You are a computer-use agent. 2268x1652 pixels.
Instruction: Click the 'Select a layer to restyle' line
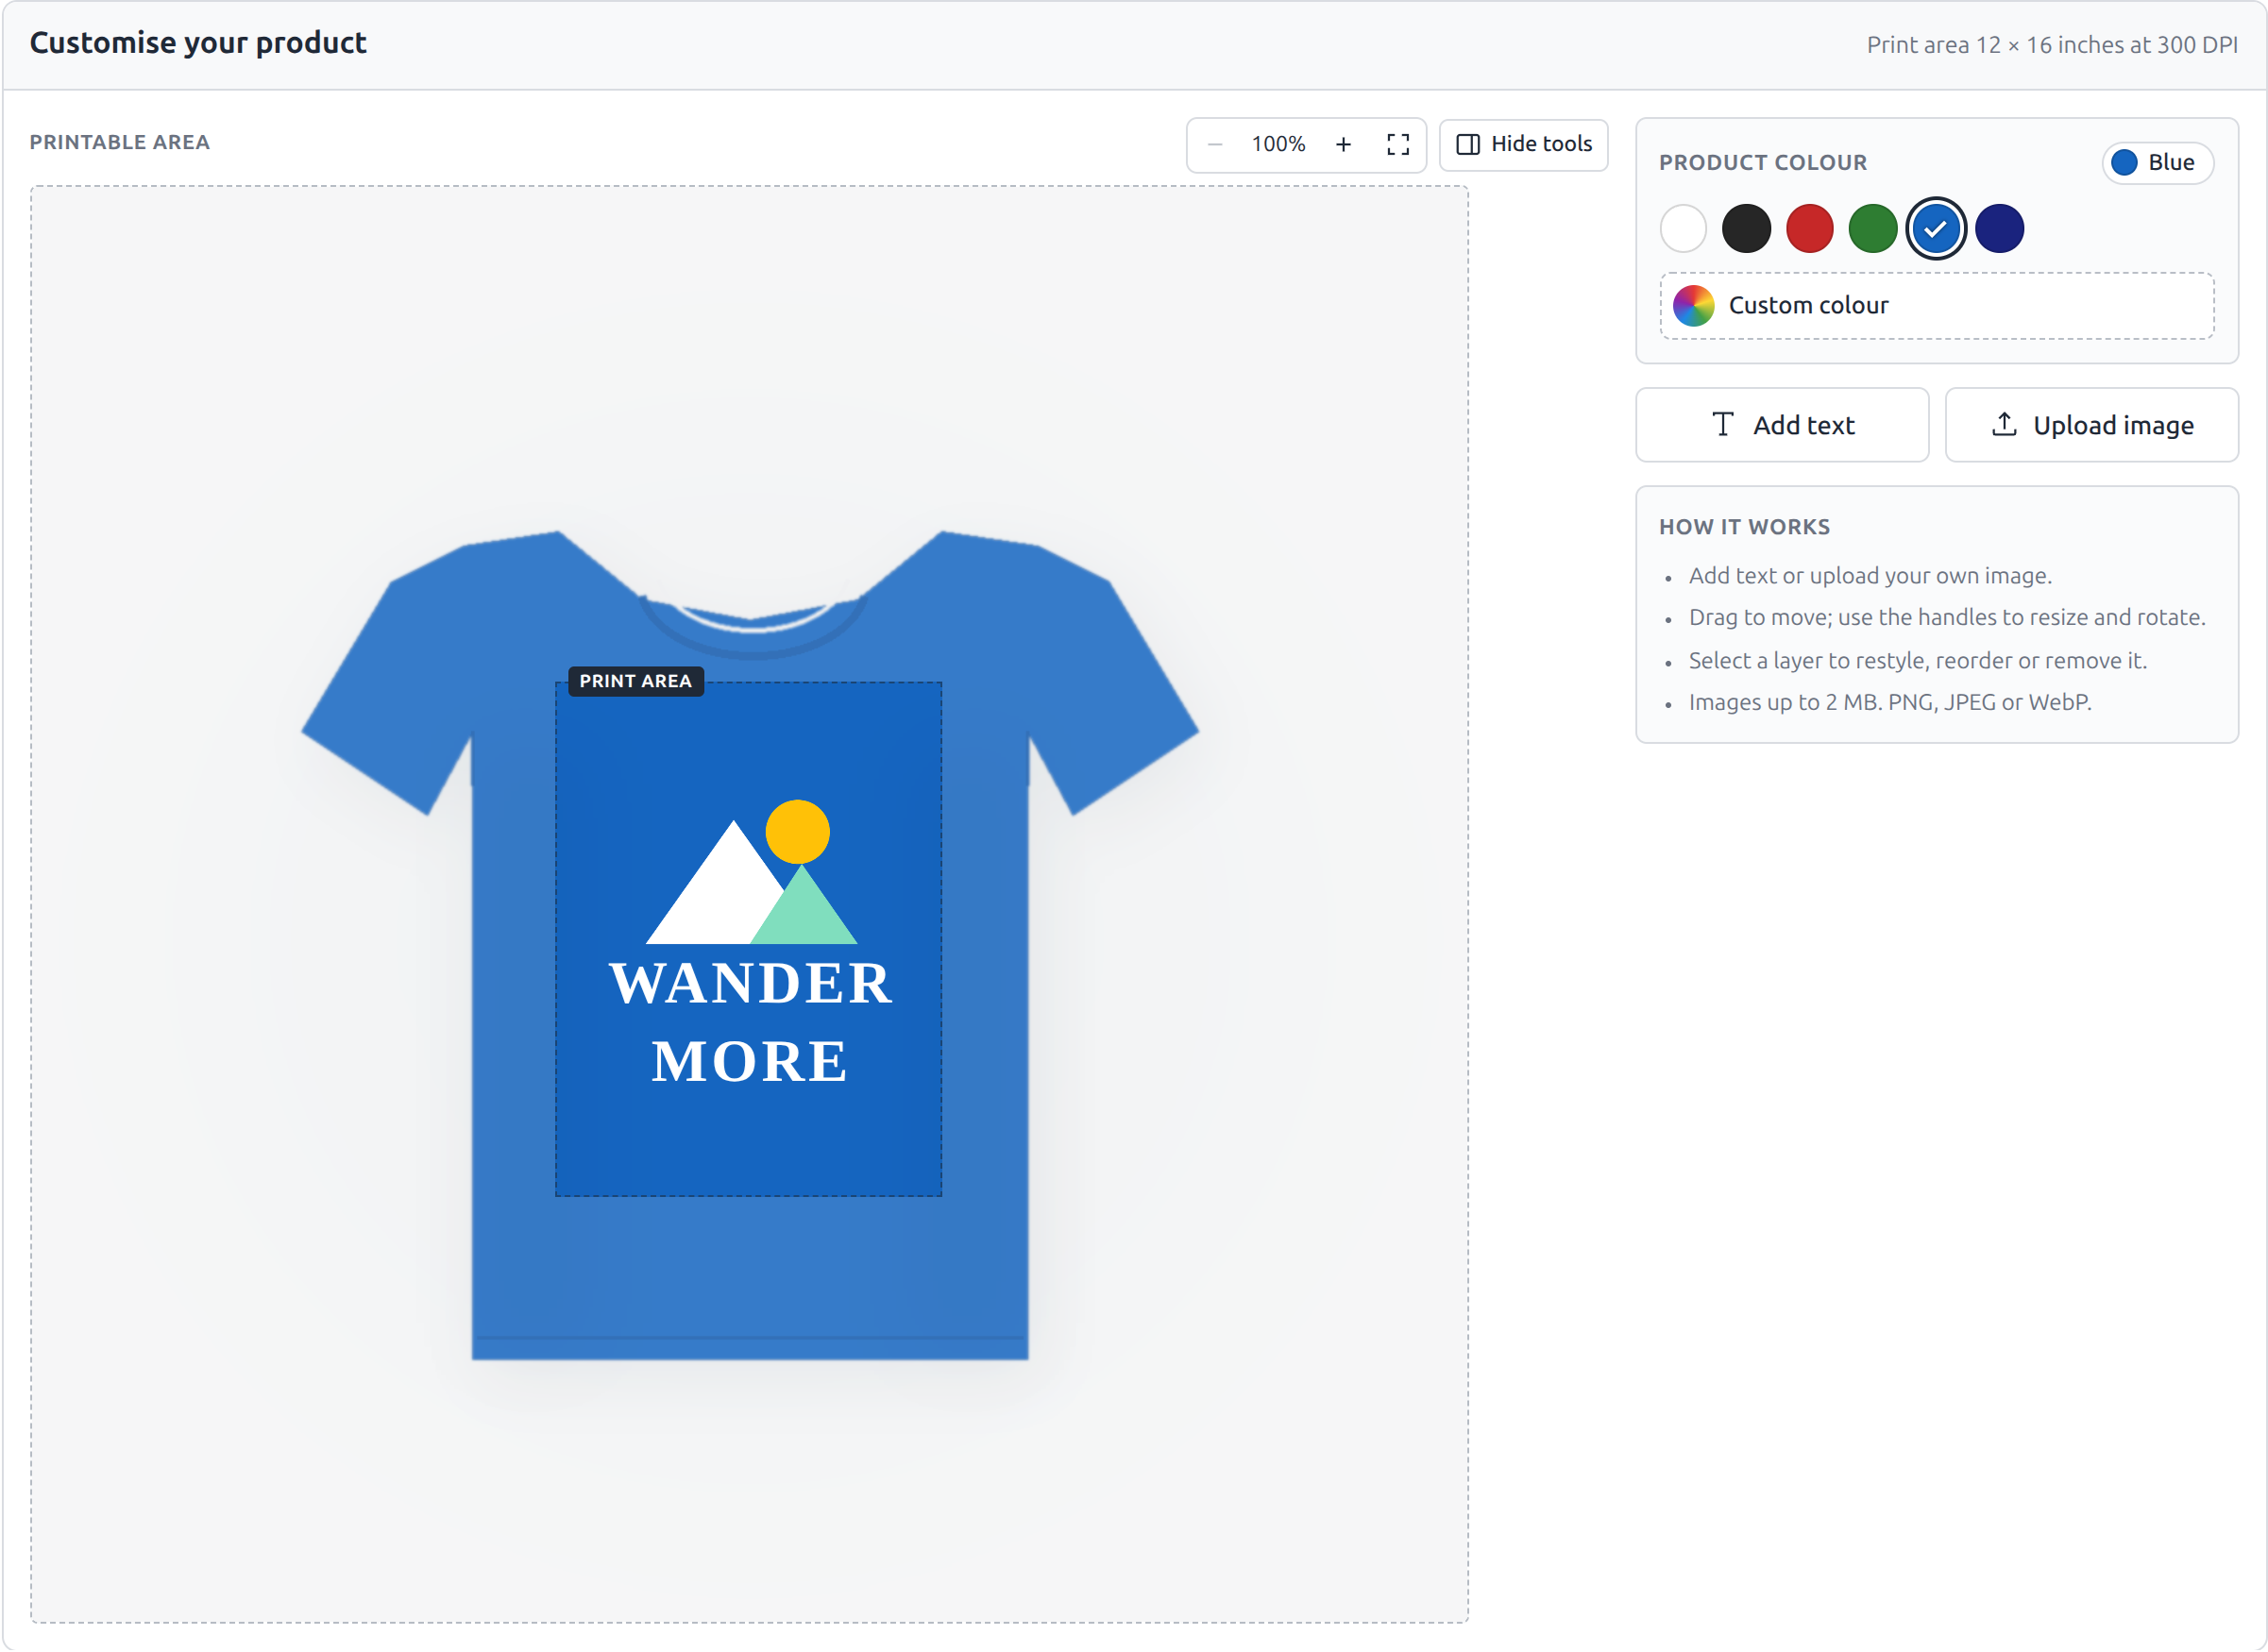(1917, 661)
